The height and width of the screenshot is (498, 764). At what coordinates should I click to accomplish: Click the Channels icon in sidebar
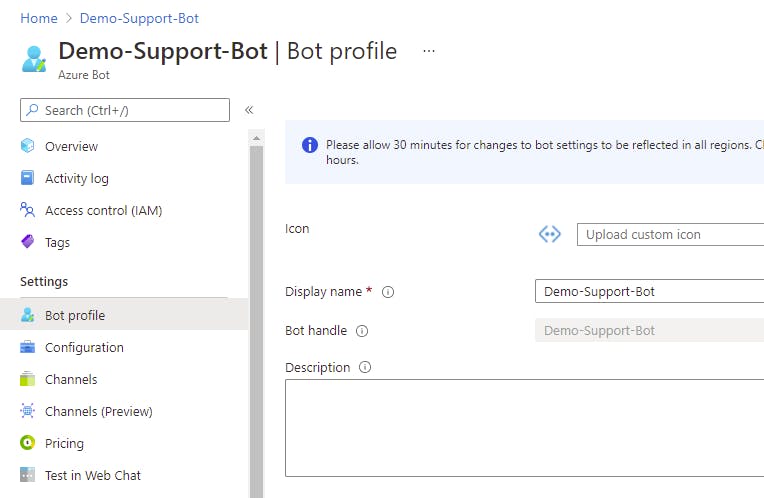28,379
